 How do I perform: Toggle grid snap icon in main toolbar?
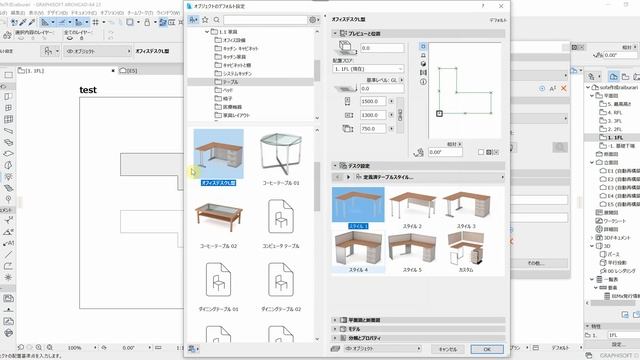click(x=96, y=22)
